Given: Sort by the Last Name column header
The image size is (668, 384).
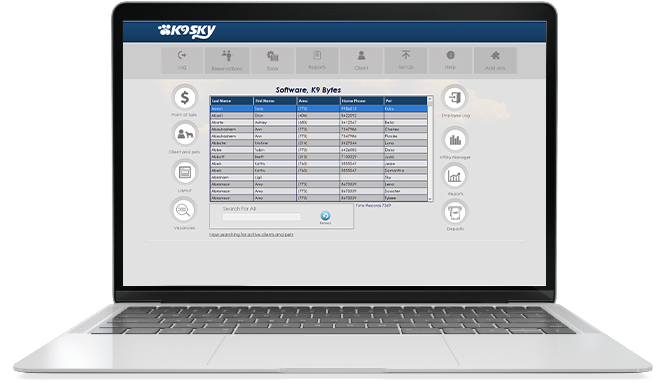Looking at the screenshot, I should (232, 101).
